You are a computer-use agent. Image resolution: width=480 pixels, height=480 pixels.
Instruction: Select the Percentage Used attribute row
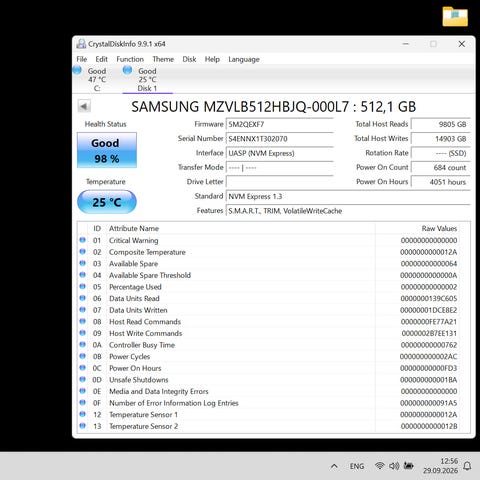coord(274,287)
